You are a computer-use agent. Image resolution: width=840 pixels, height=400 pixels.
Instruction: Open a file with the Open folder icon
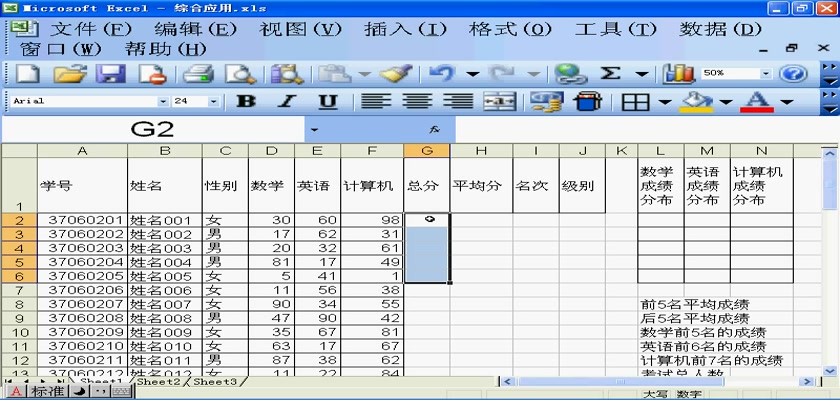68,74
